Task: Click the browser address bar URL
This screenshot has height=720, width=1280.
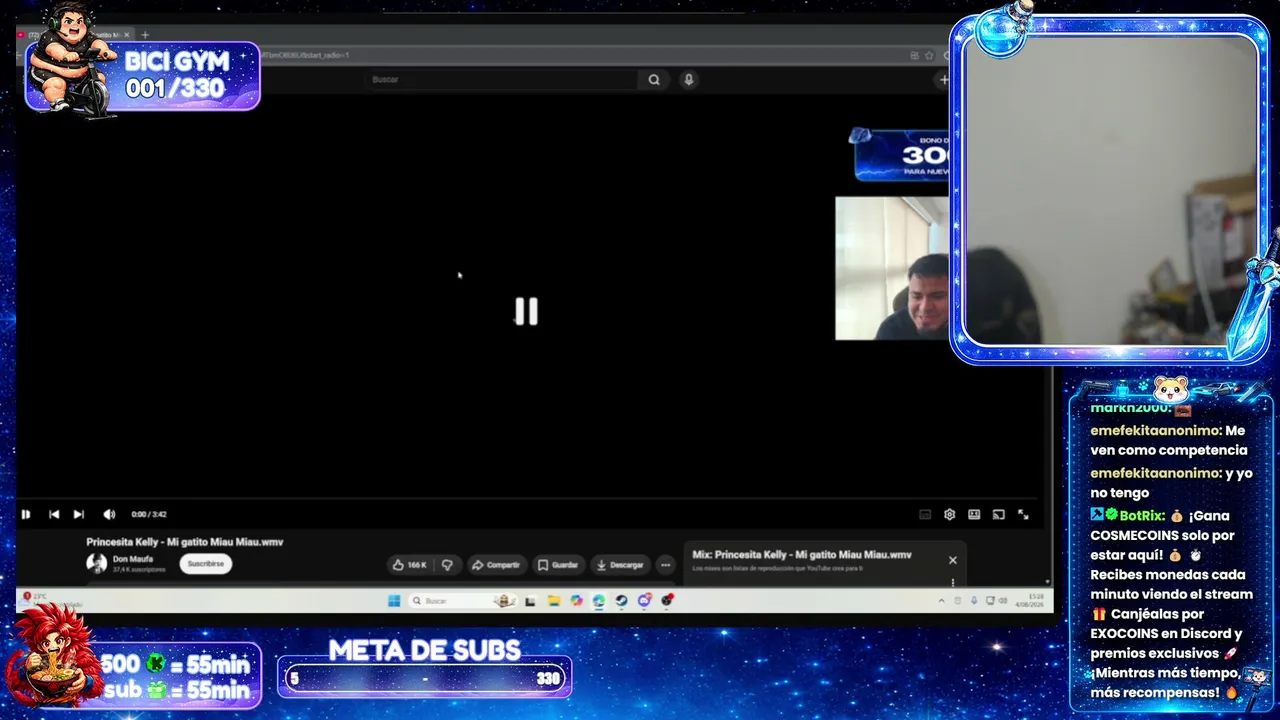Action: [306, 55]
